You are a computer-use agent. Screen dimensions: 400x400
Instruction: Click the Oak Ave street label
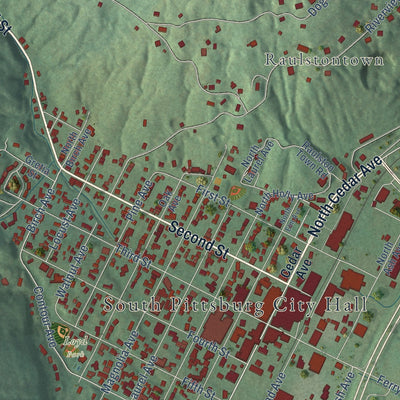tap(171, 201)
